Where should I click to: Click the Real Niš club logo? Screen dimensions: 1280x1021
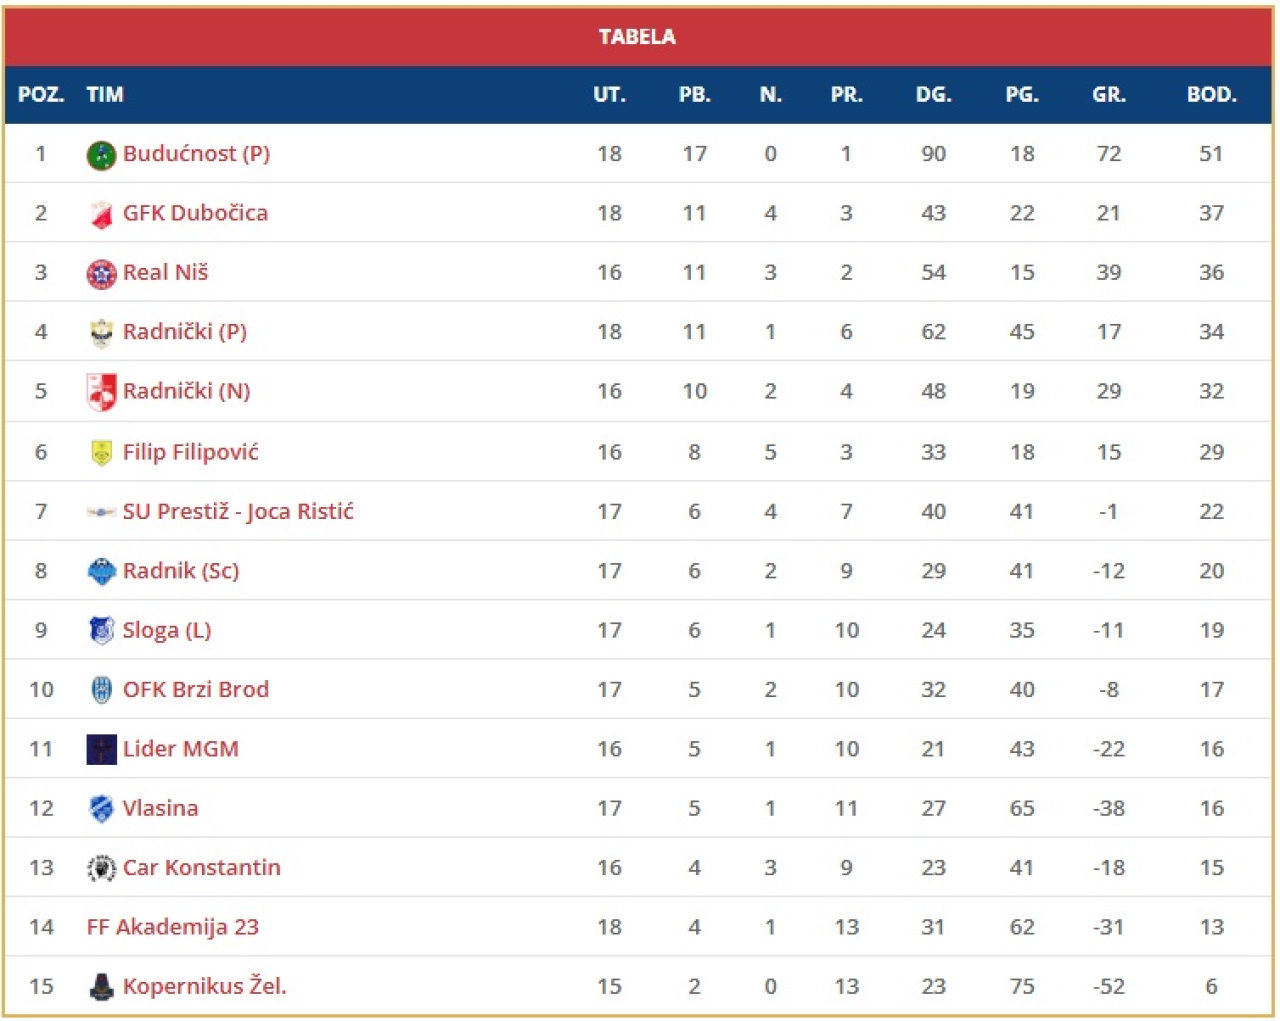coord(101,273)
